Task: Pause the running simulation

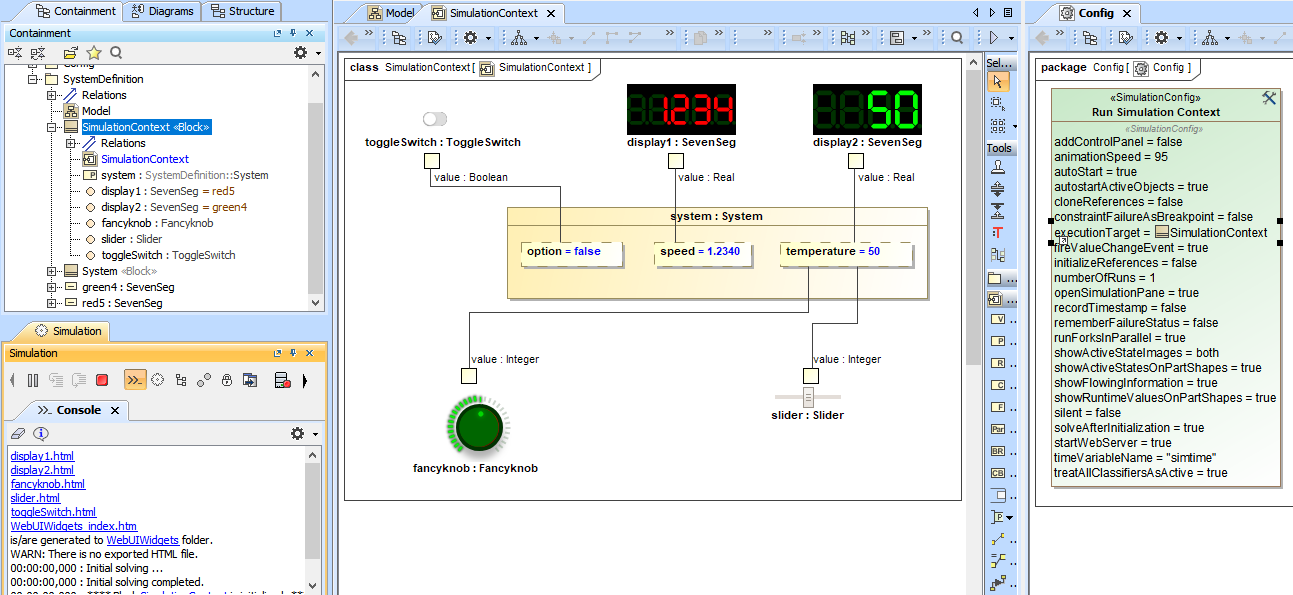Action: click(33, 380)
